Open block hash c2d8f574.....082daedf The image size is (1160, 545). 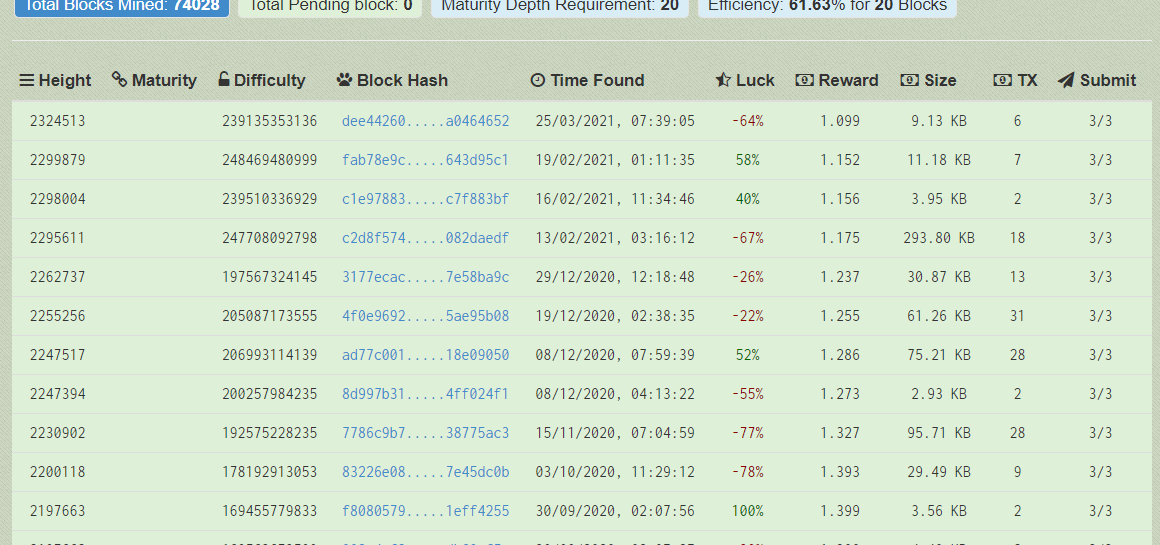(425, 238)
